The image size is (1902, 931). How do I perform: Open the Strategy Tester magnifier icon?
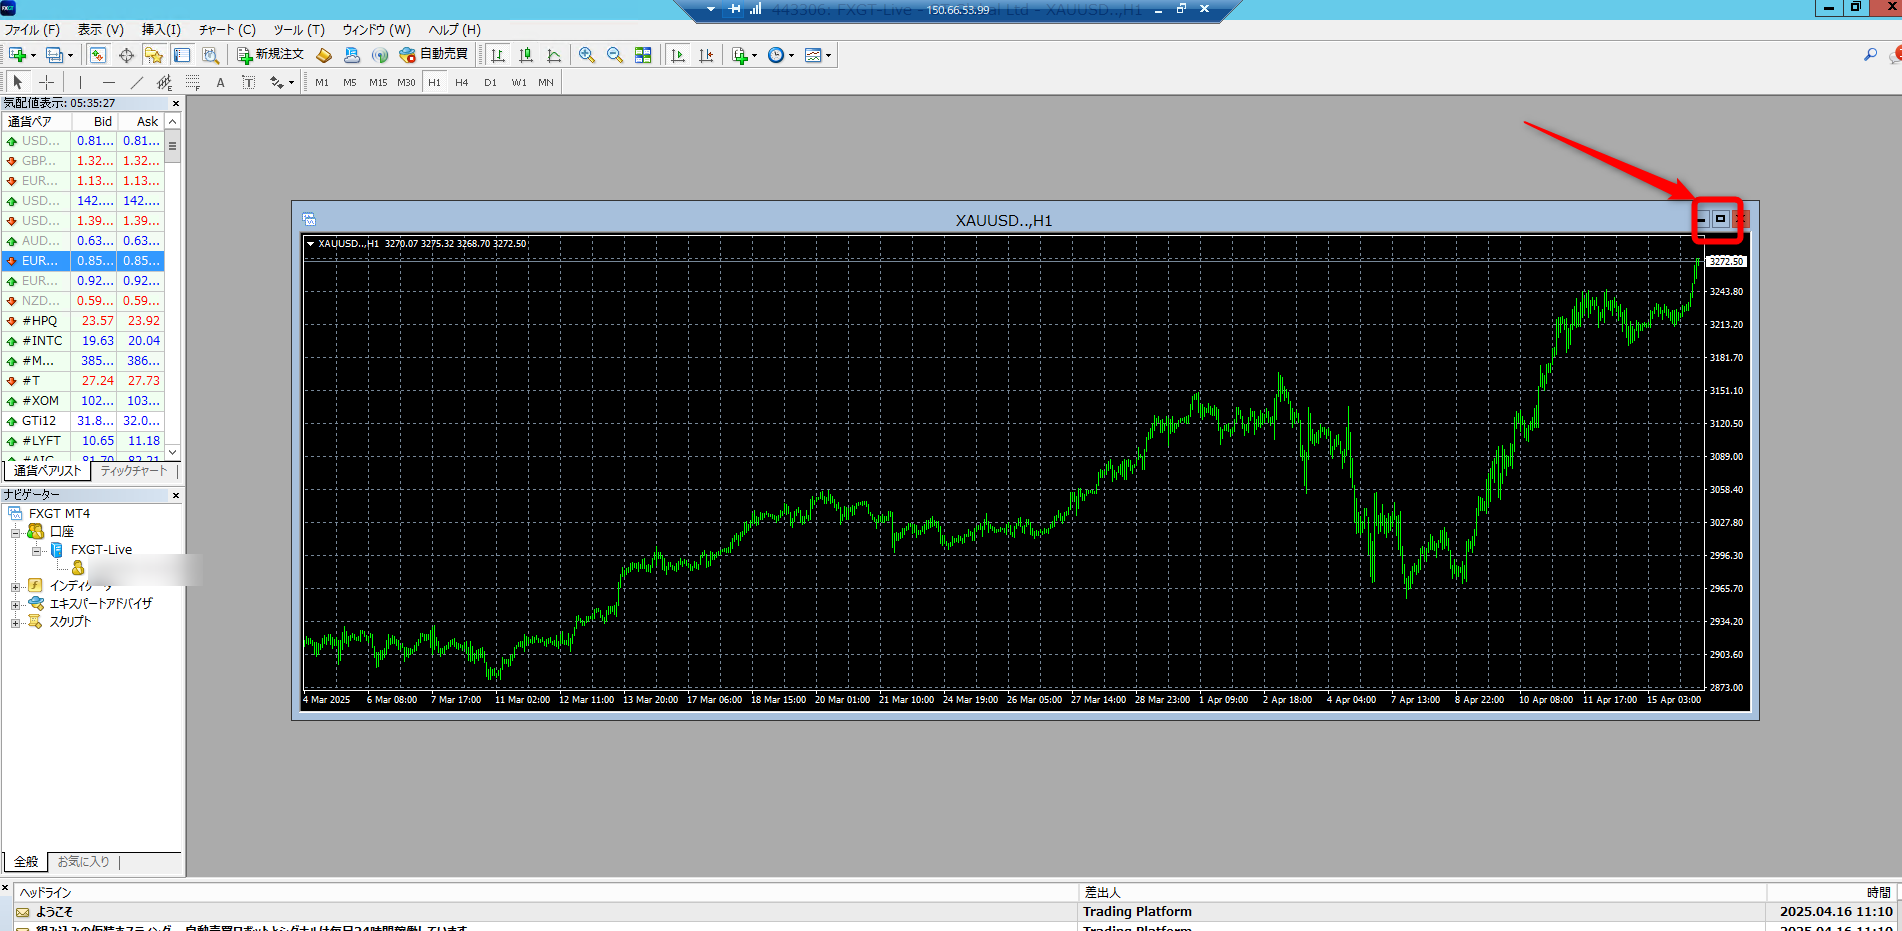(210, 55)
